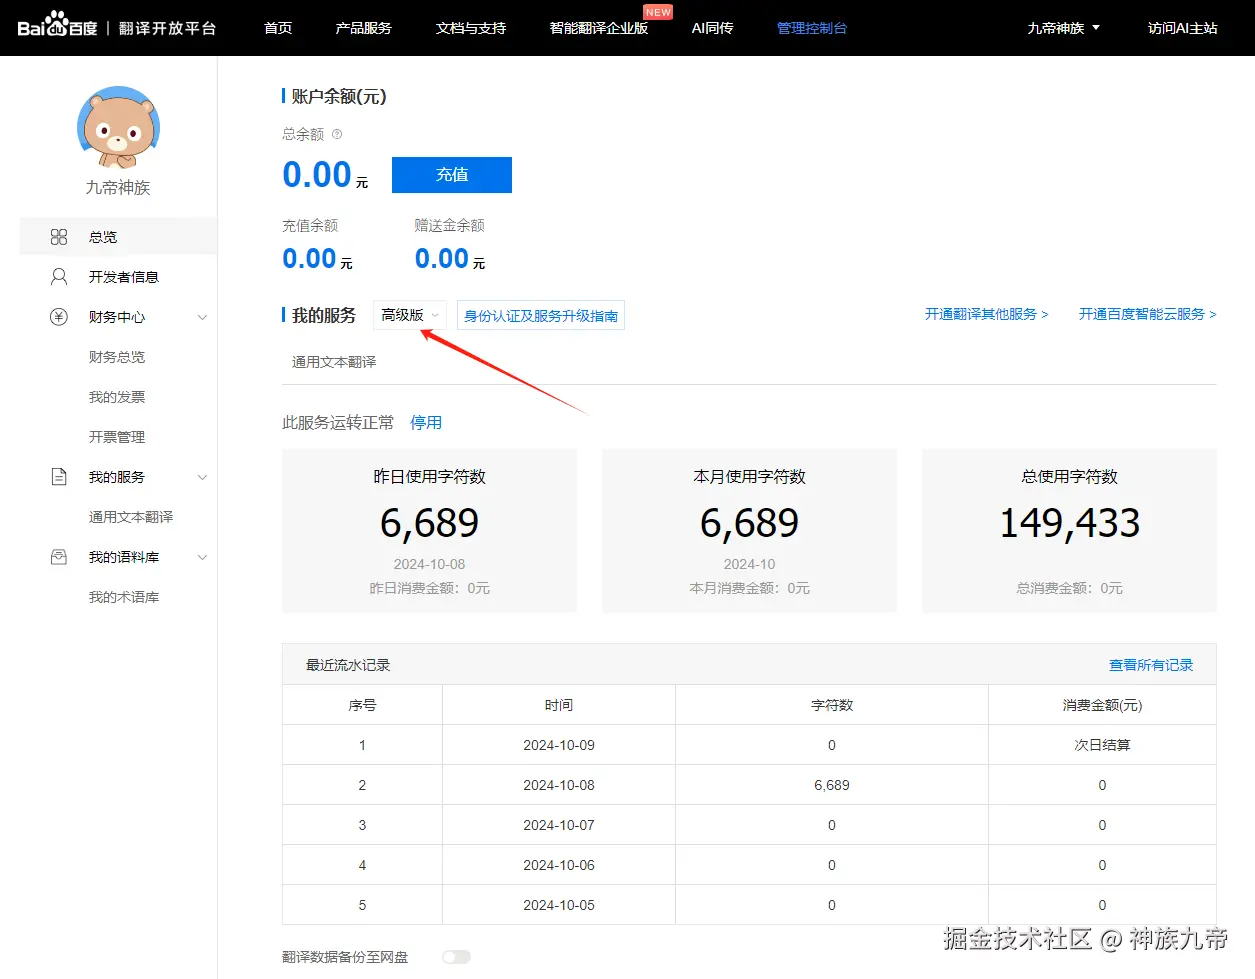Image resolution: width=1255 pixels, height=979 pixels.
Task: Click 开通翻译其他服务 link
Action: point(986,314)
